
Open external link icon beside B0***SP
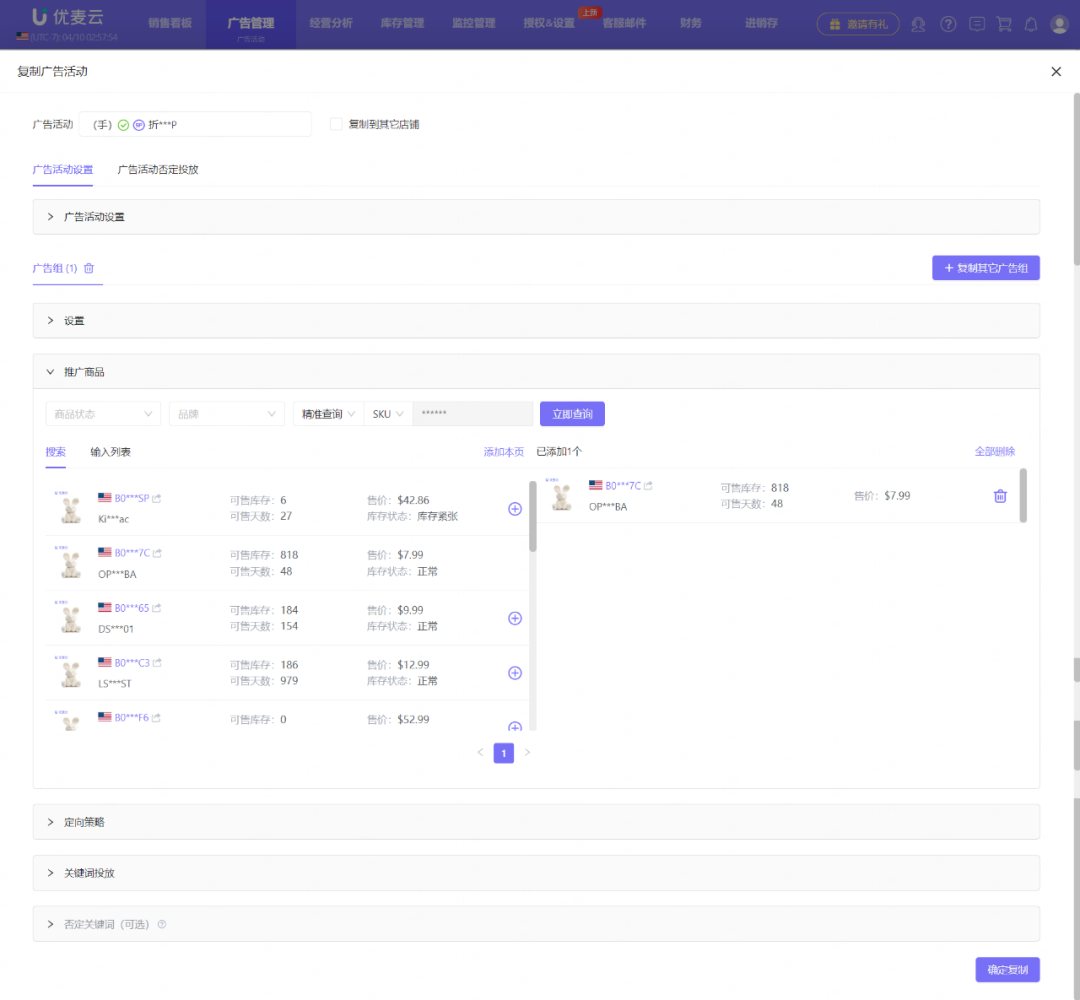point(157,498)
